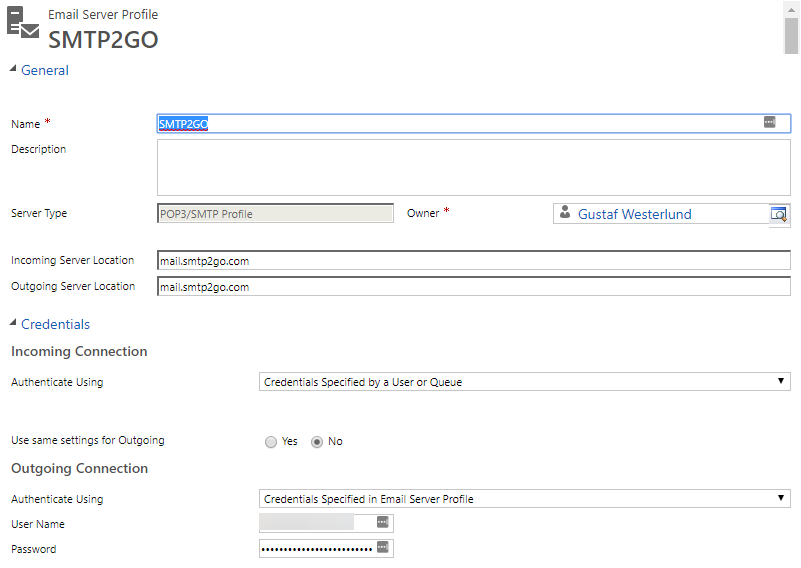Image resolution: width=801 pixels, height=568 pixels.
Task: Open Outgoing Authenticate Using dropdown
Action: 525,499
